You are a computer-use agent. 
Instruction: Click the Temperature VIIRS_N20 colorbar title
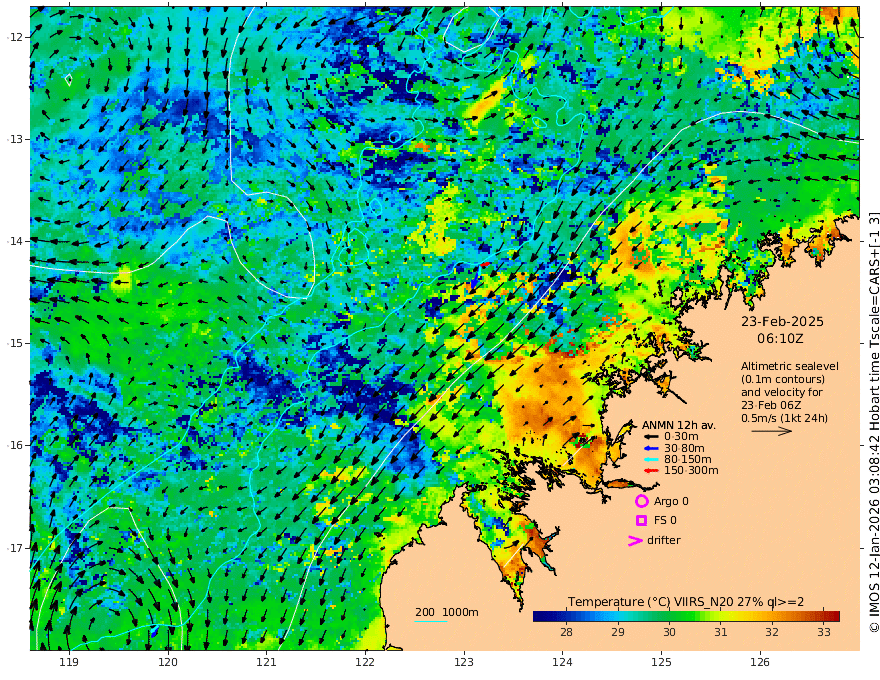pyautogui.click(x=686, y=602)
